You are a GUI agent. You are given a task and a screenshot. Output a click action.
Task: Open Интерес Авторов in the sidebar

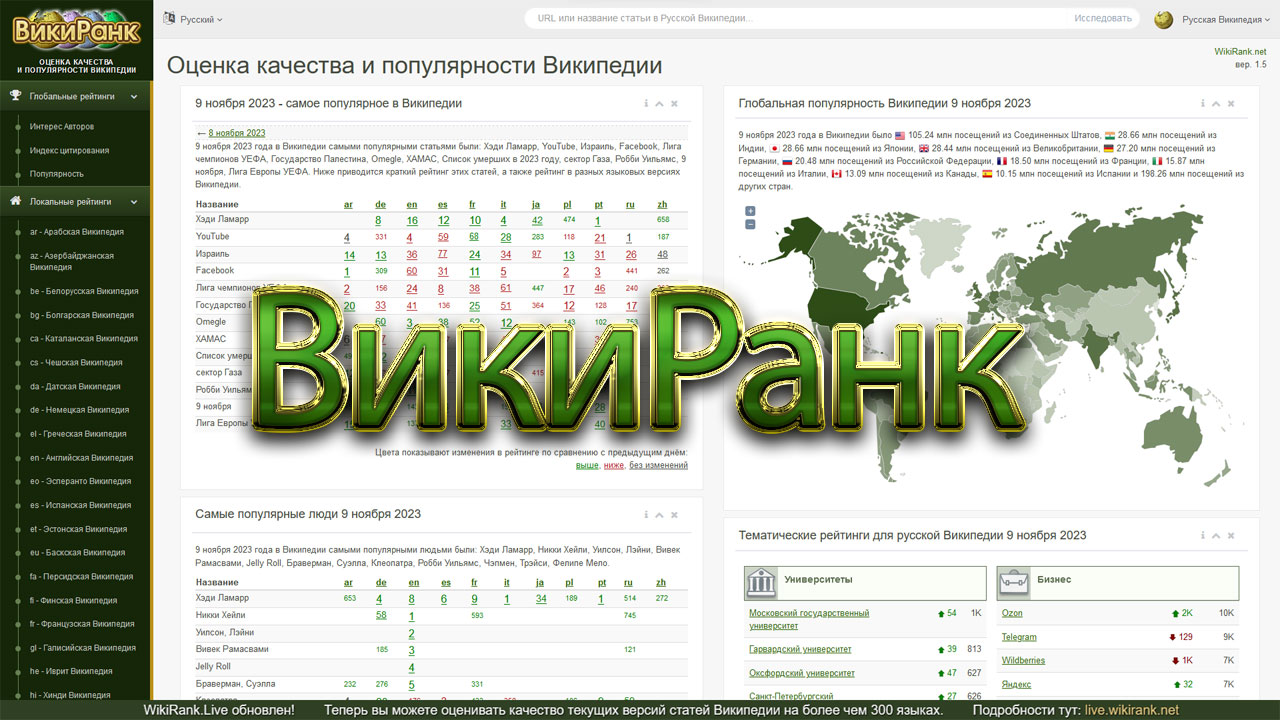(62, 126)
